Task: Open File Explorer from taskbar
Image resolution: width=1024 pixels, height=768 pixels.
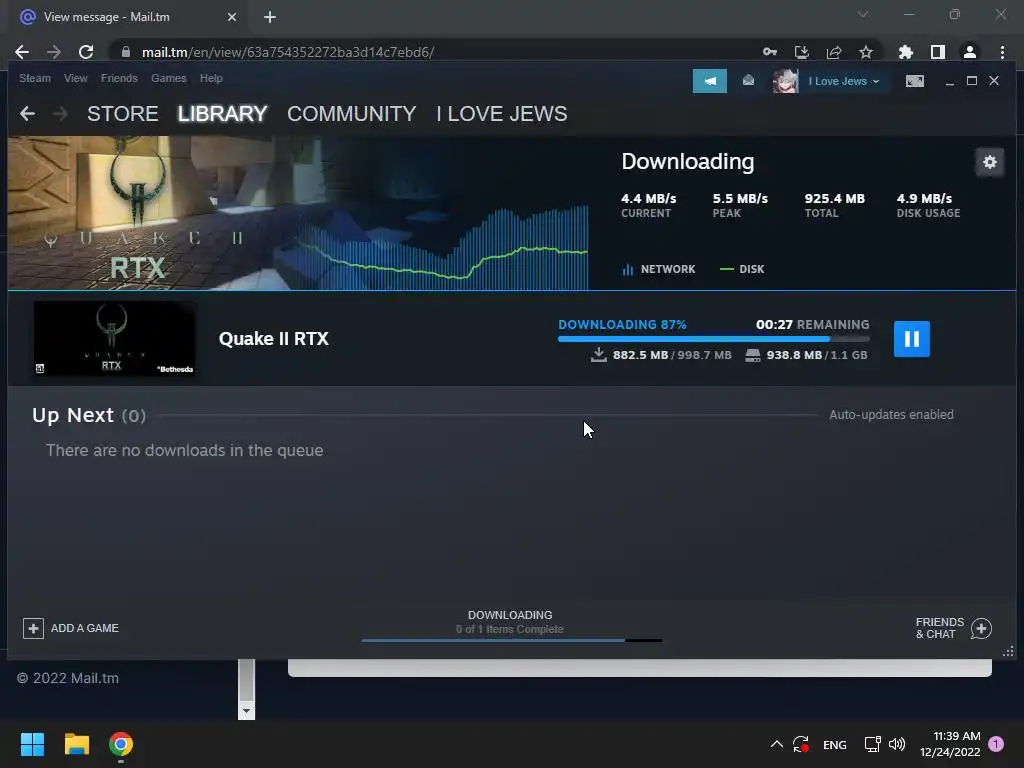Action: 76,744
